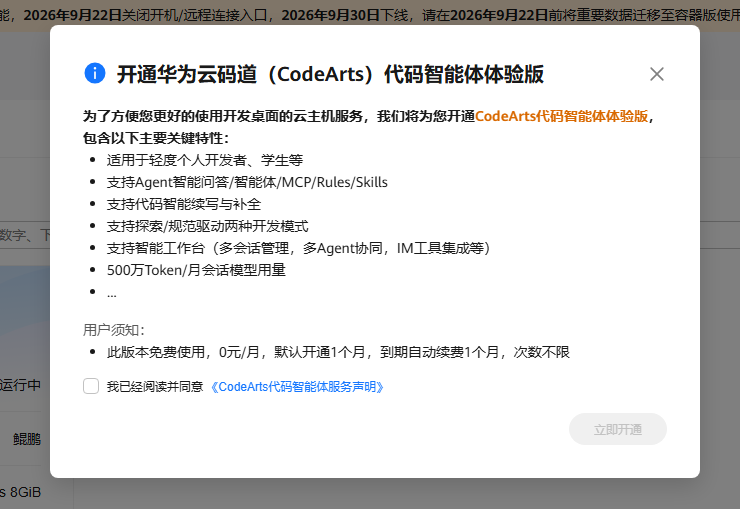This screenshot has height=509, width=740.
Task: Click the 此版本免费使用 pricing notice line
Action: 338,352
